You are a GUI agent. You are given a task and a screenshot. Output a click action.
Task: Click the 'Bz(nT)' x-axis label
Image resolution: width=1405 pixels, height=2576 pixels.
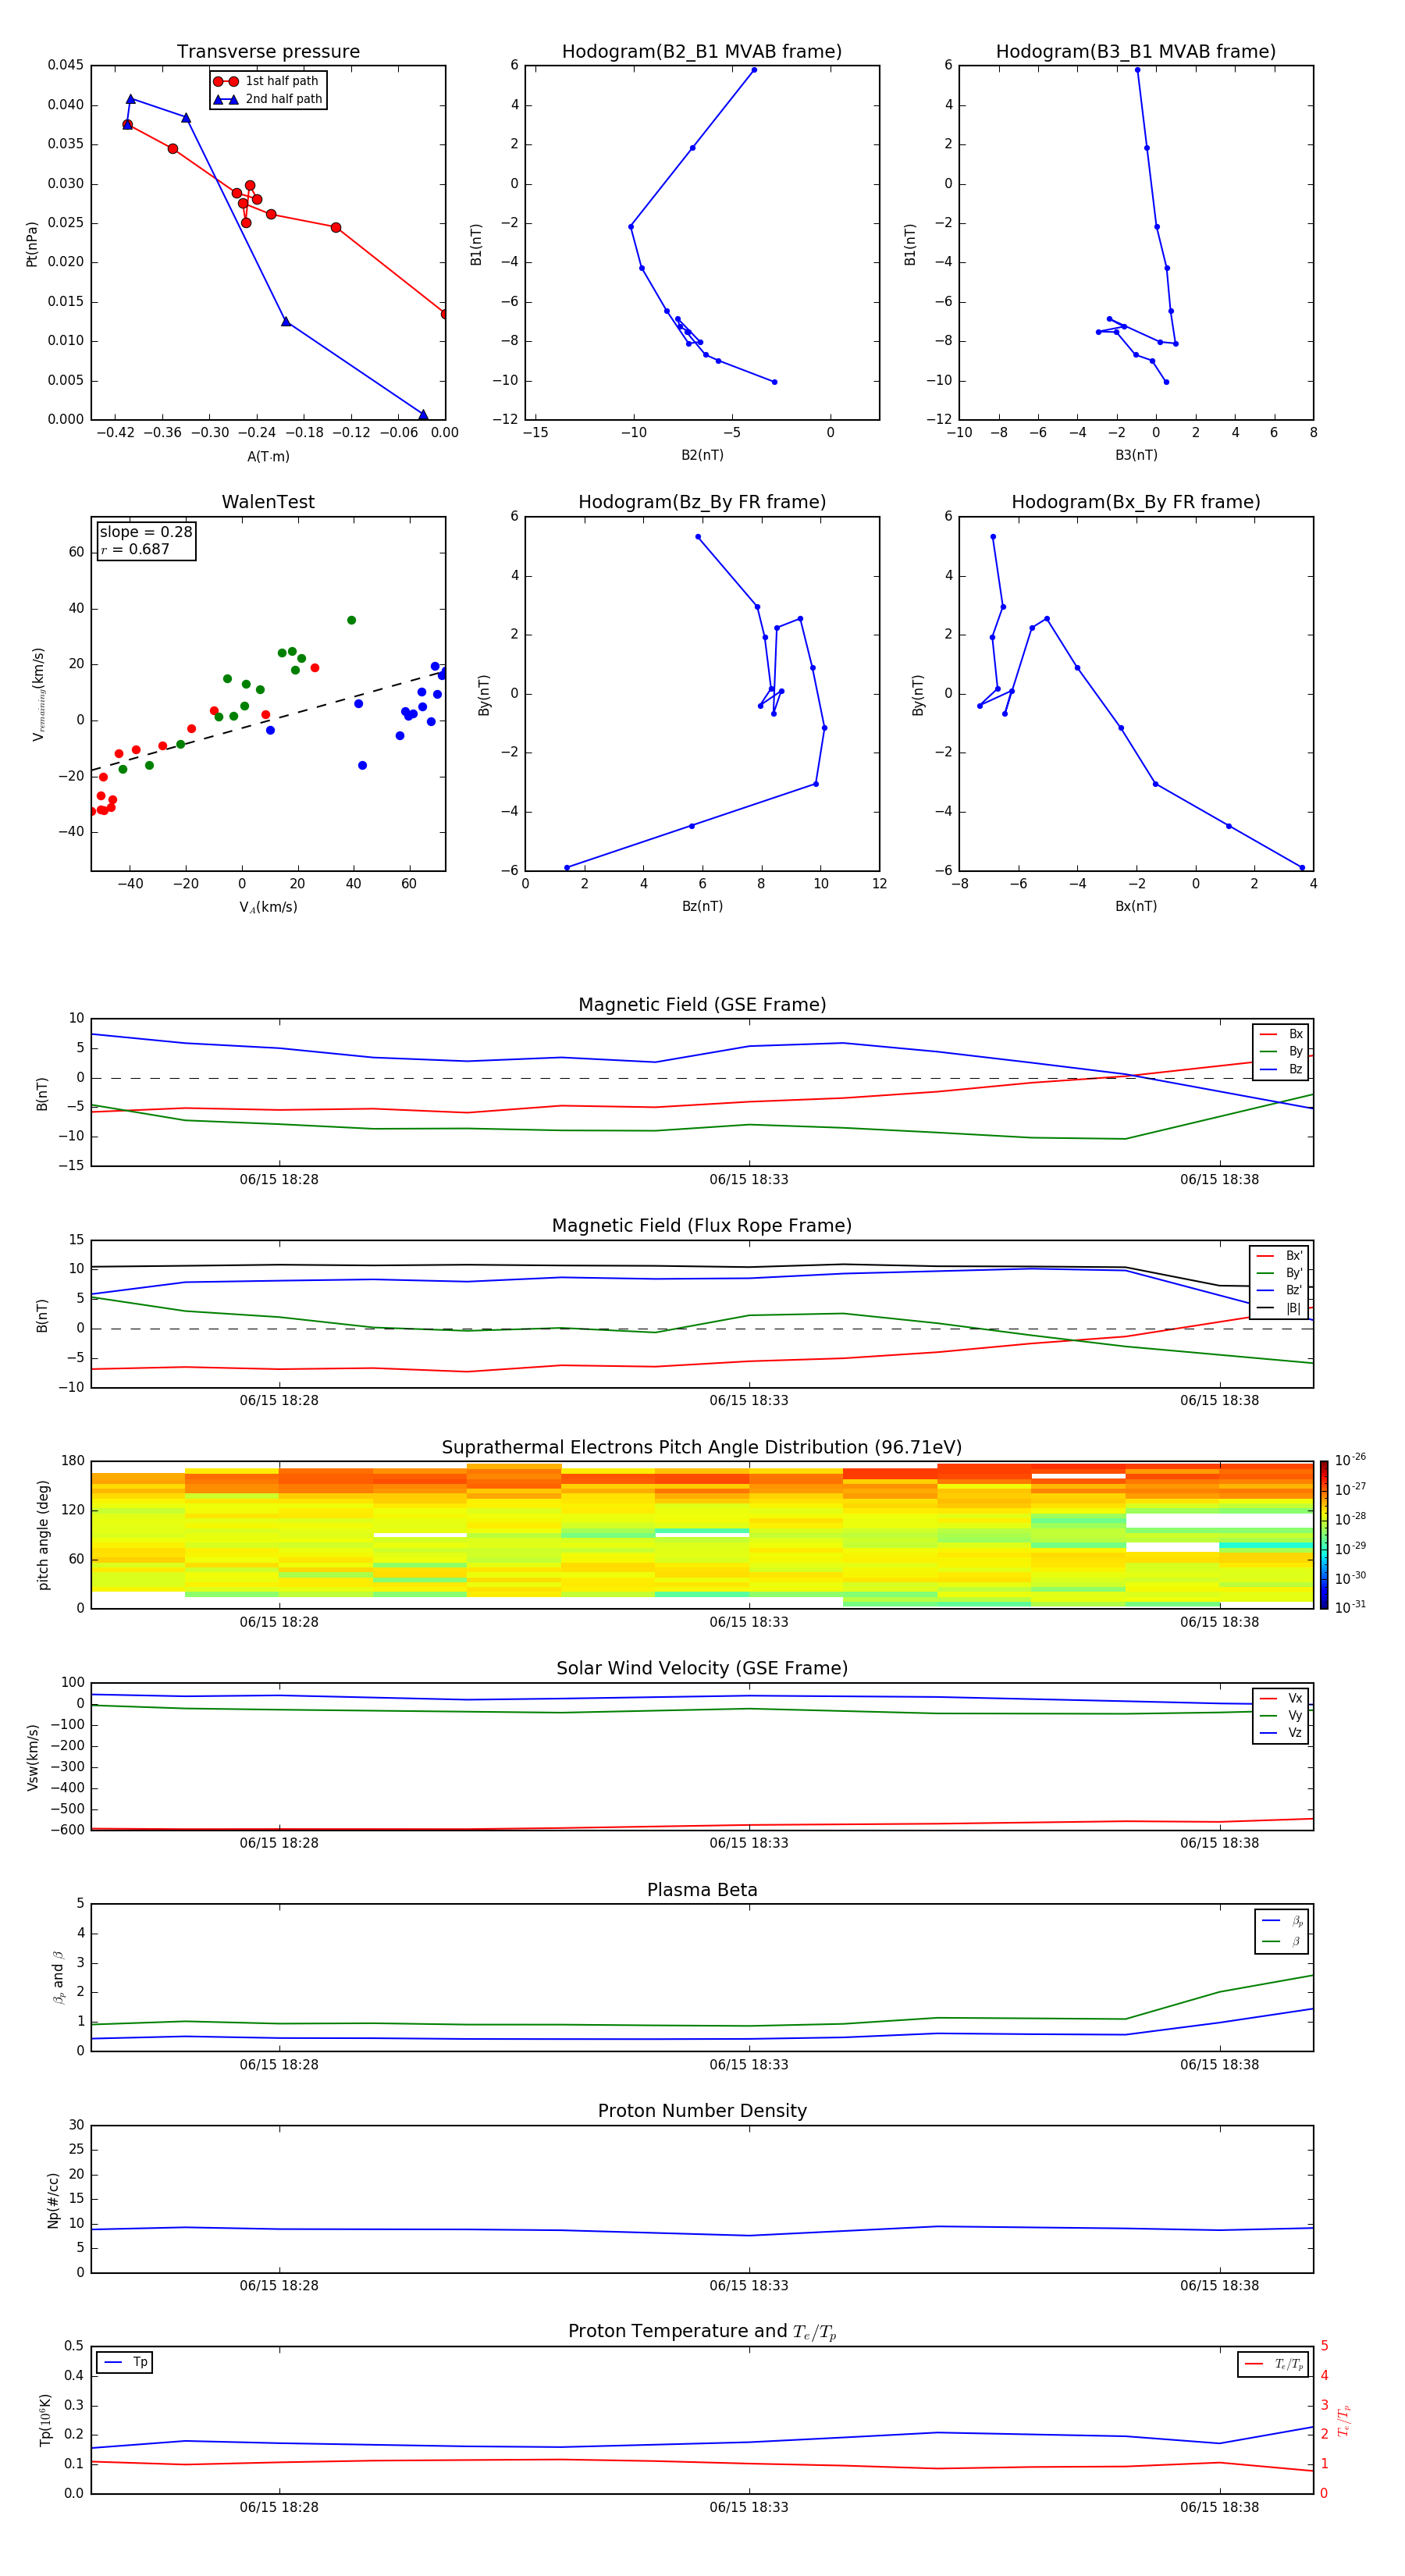point(702,906)
